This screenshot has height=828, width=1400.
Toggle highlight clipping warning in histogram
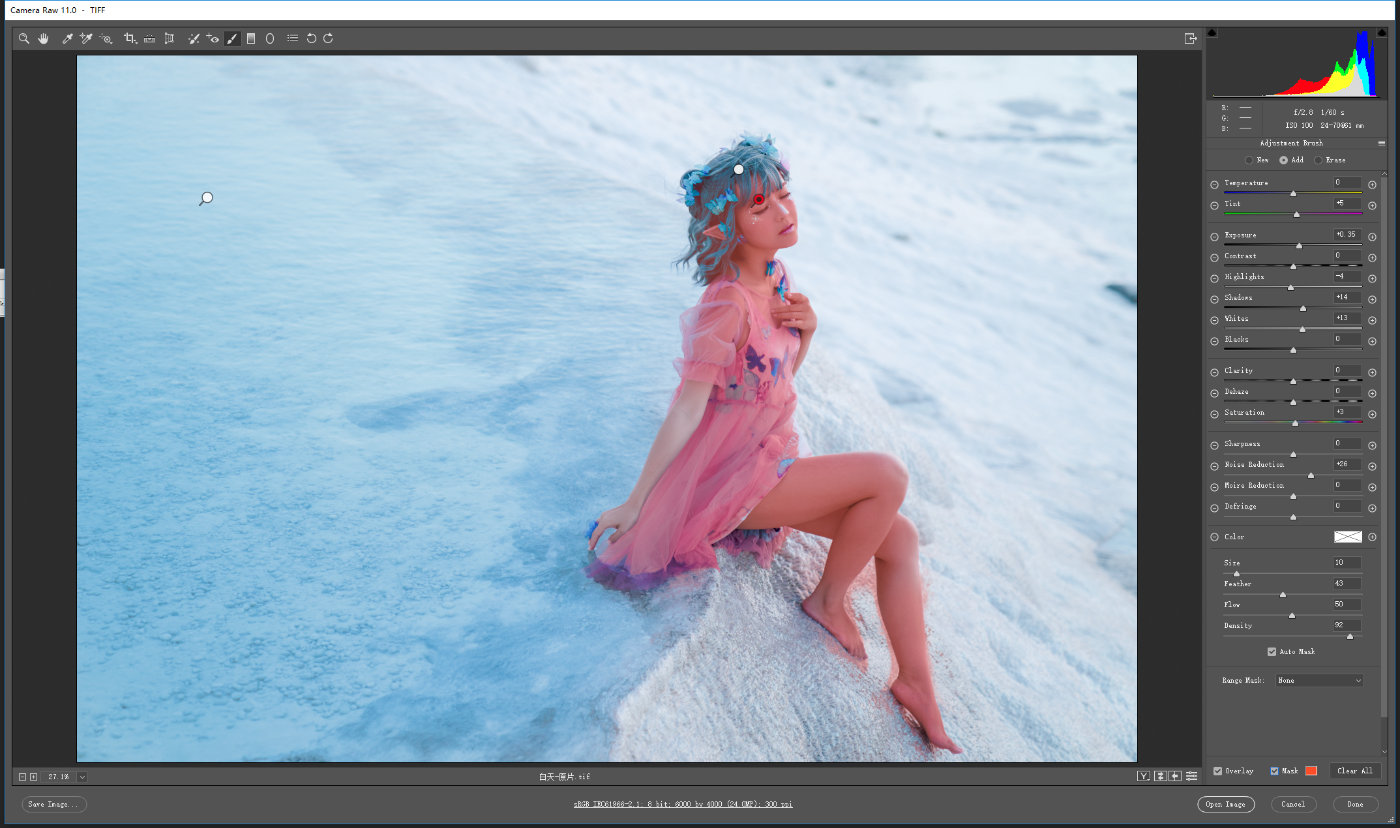1382,32
